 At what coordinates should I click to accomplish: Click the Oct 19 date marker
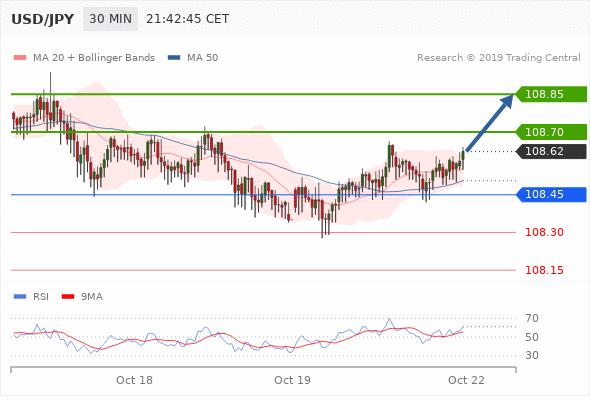point(292,380)
